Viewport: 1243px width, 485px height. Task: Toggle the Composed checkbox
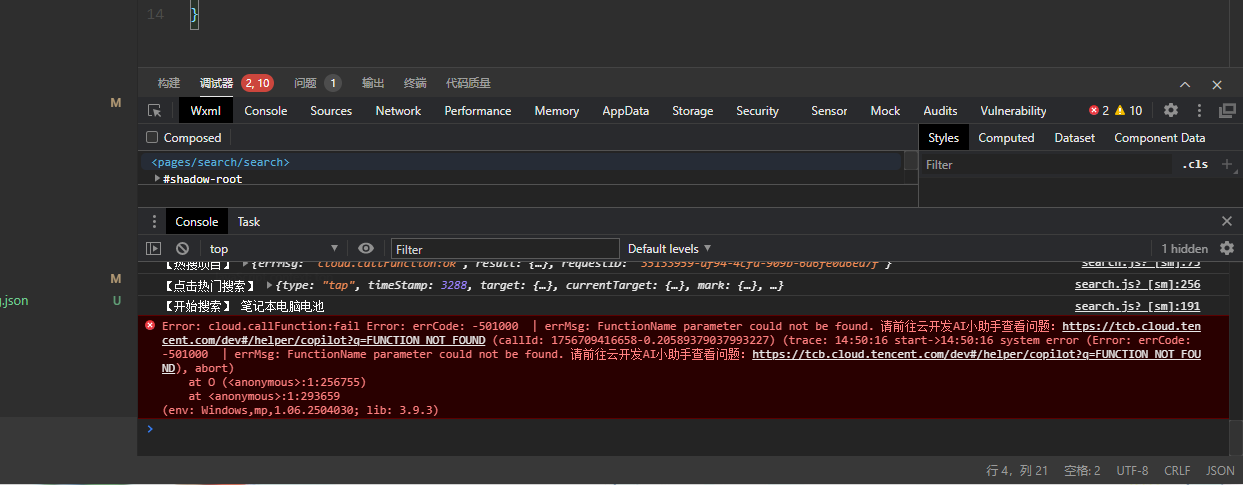tap(153, 138)
